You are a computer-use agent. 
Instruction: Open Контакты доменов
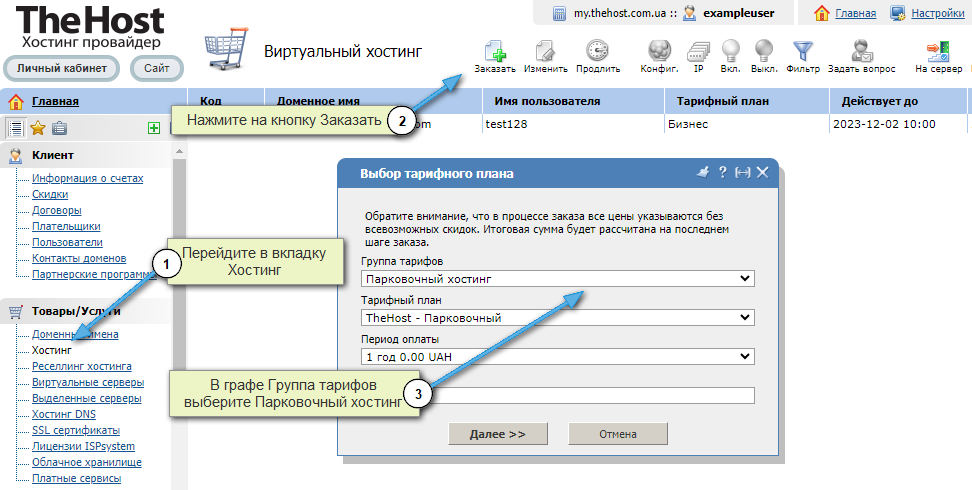coord(79,258)
